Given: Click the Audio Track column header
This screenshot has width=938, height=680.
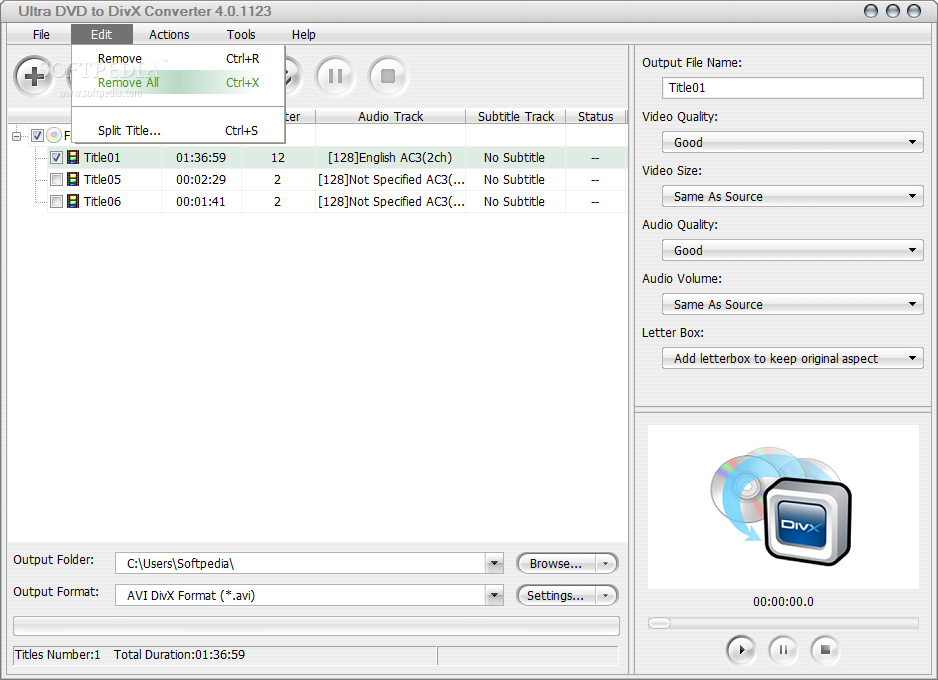Looking at the screenshot, I should [391, 117].
